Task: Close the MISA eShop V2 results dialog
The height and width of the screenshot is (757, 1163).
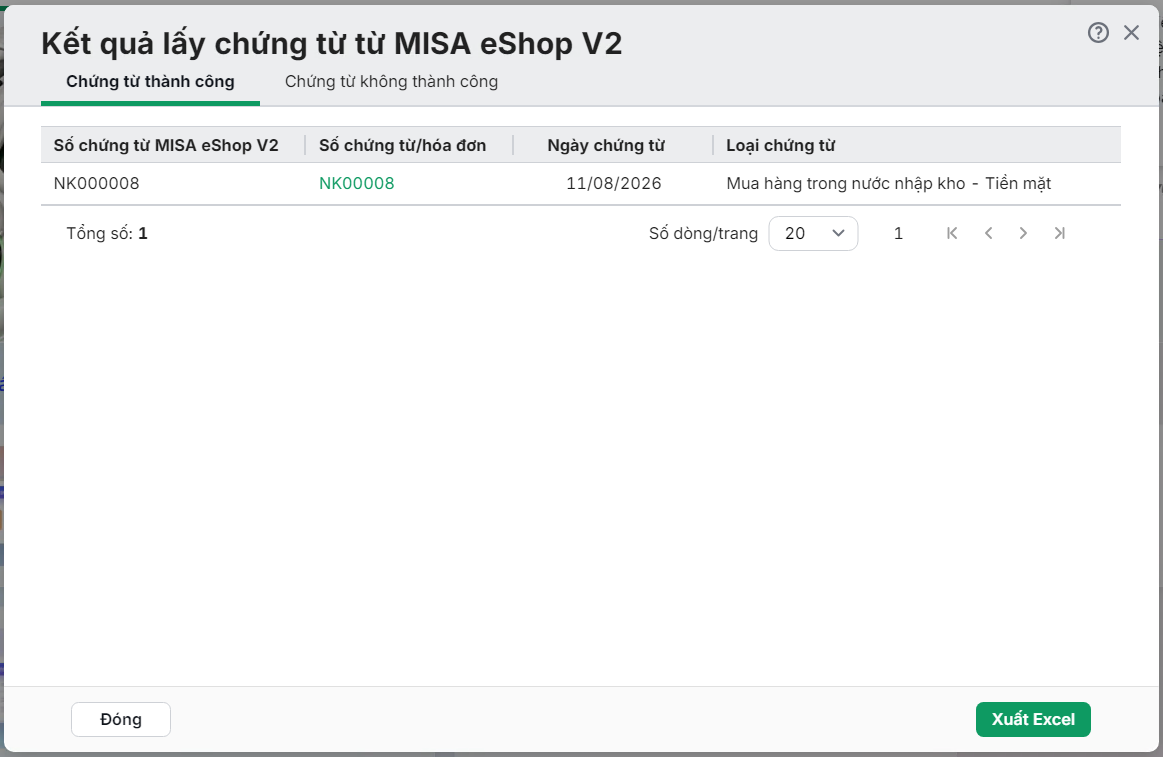Action: tap(1131, 33)
